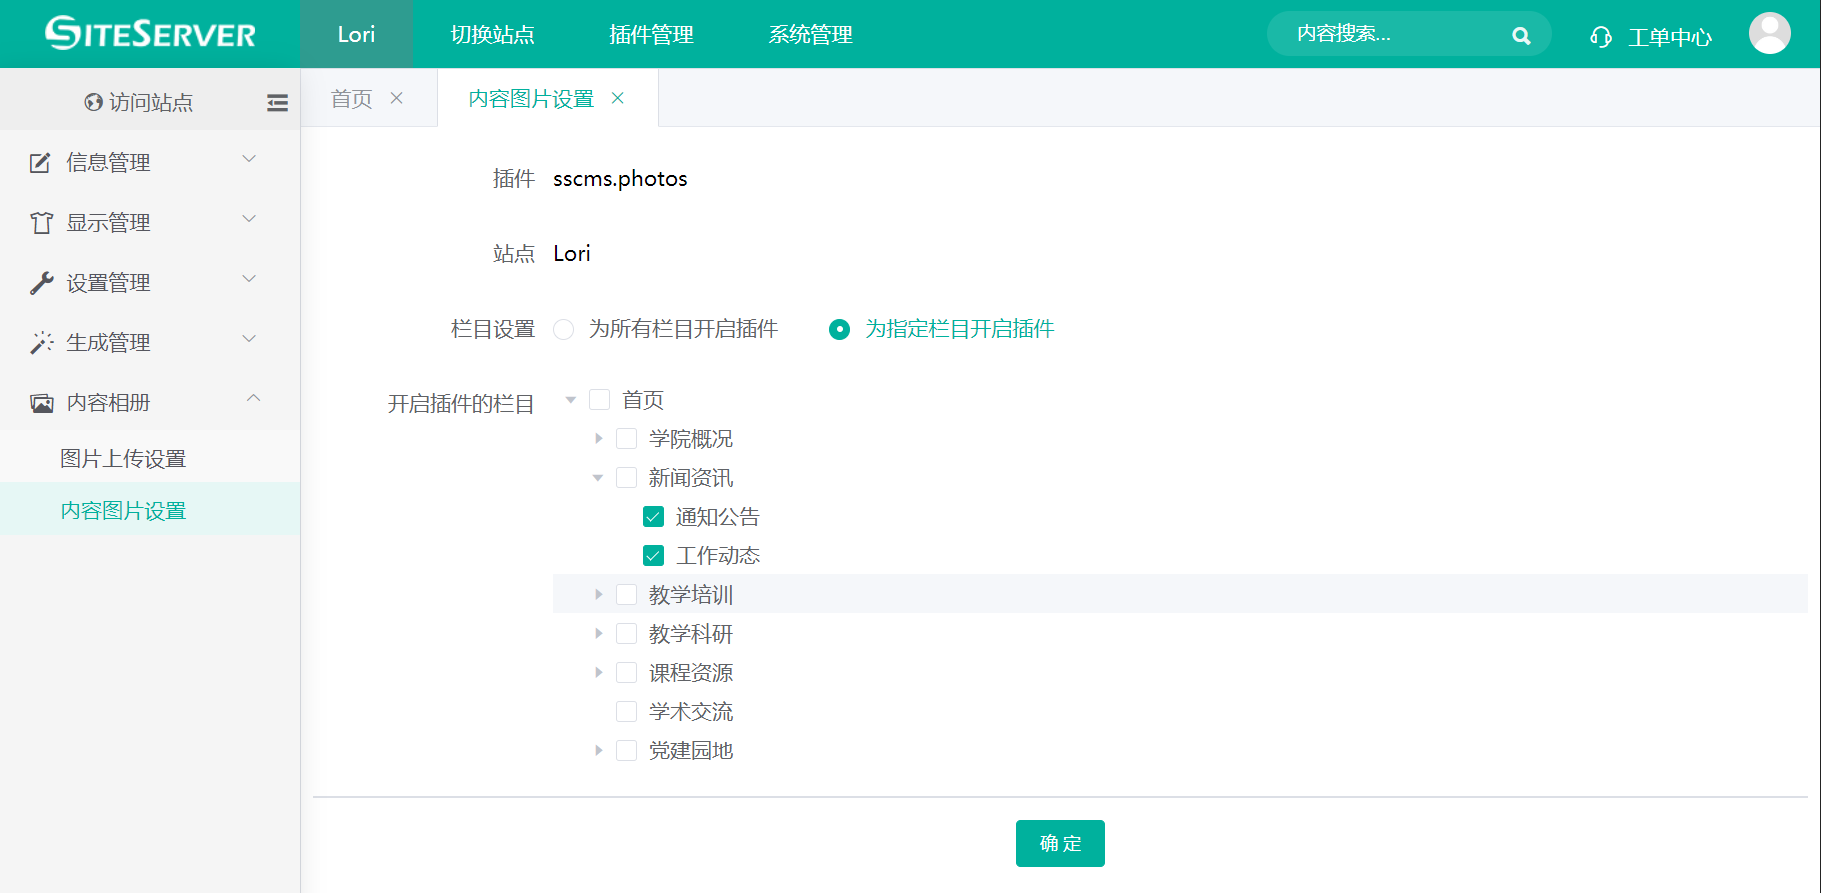Screen dimensions: 1821x893
Task: Expand the 显示管理 menu chevron
Action: tap(250, 219)
